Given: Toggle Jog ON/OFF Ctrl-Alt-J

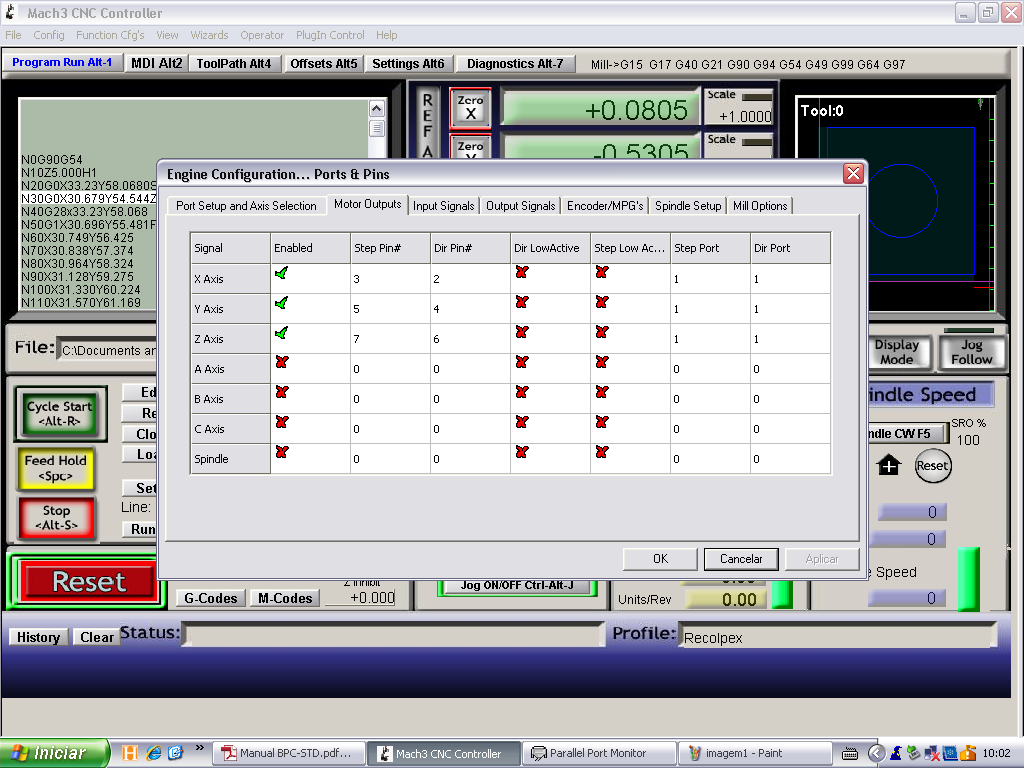Looking at the screenshot, I should pos(517,585).
